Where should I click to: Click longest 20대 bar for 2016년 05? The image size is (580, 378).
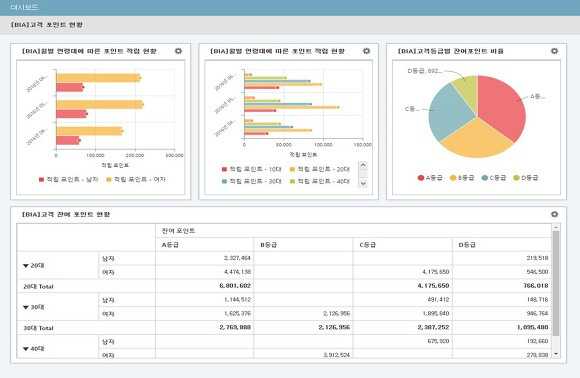291,107
